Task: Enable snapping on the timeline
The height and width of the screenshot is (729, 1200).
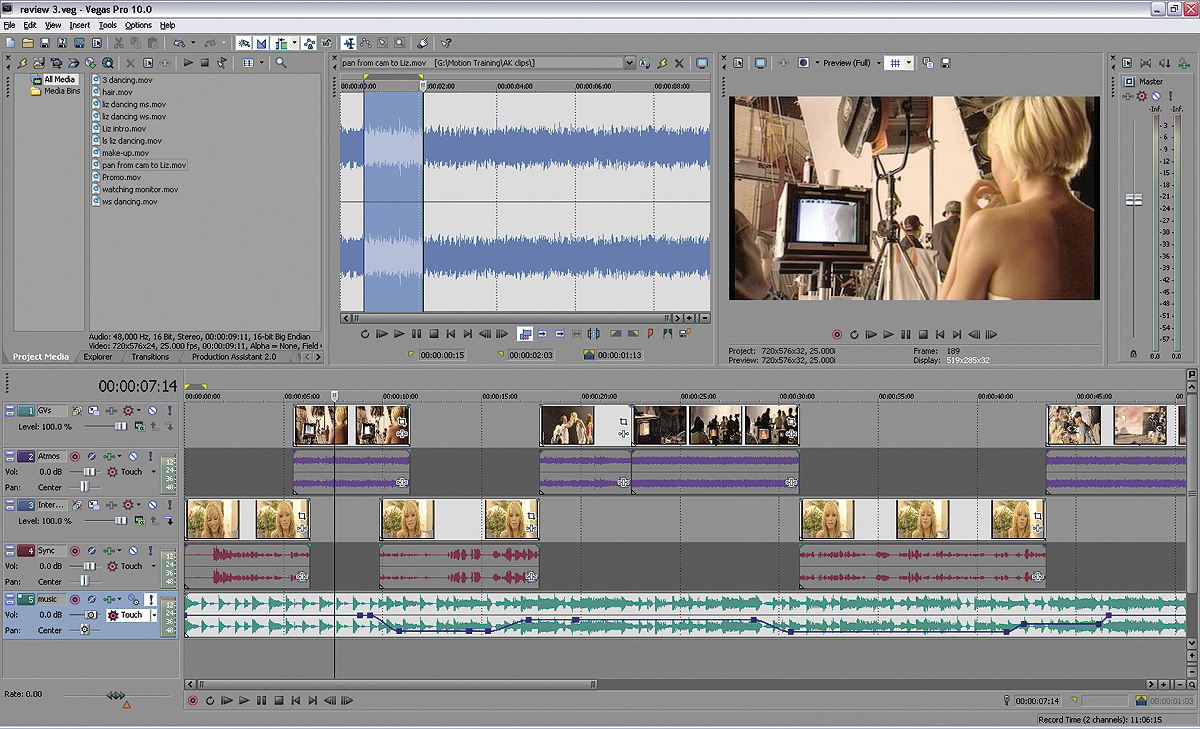Action: pos(244,43)
